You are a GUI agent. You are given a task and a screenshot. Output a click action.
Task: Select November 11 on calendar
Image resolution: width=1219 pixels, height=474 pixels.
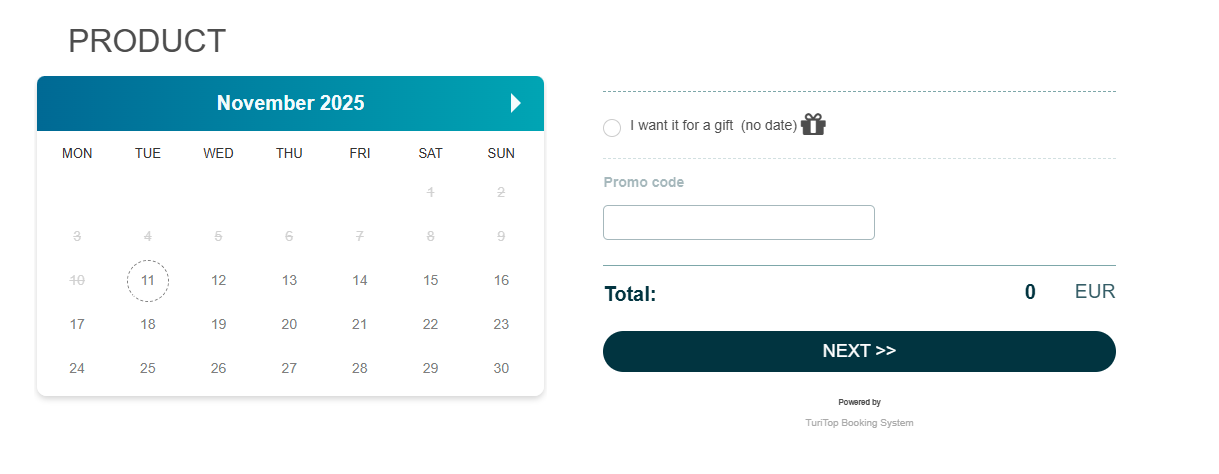[148, 280]
